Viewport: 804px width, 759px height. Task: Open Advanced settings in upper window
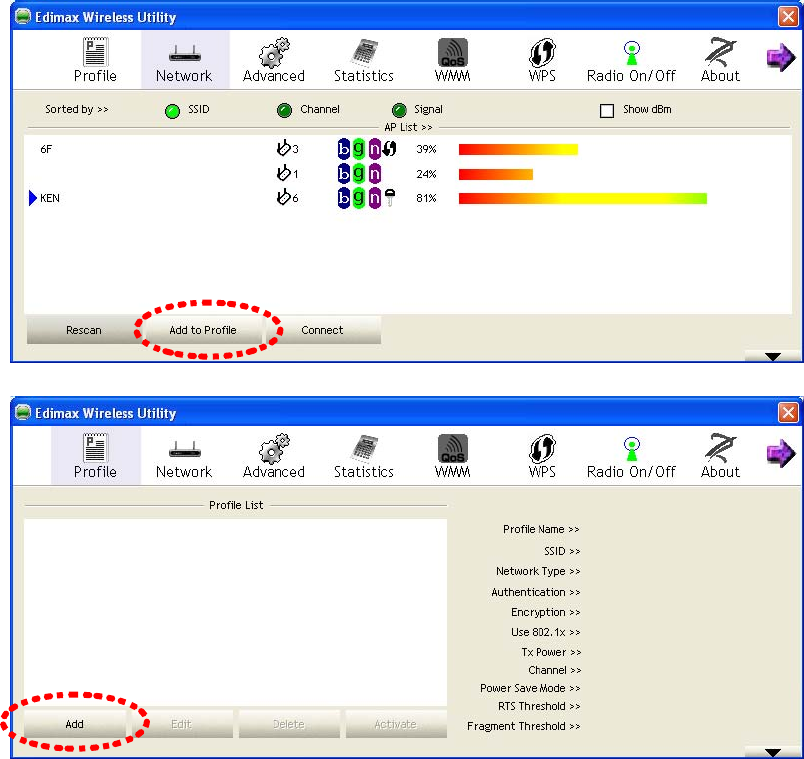tap(274, 59)
